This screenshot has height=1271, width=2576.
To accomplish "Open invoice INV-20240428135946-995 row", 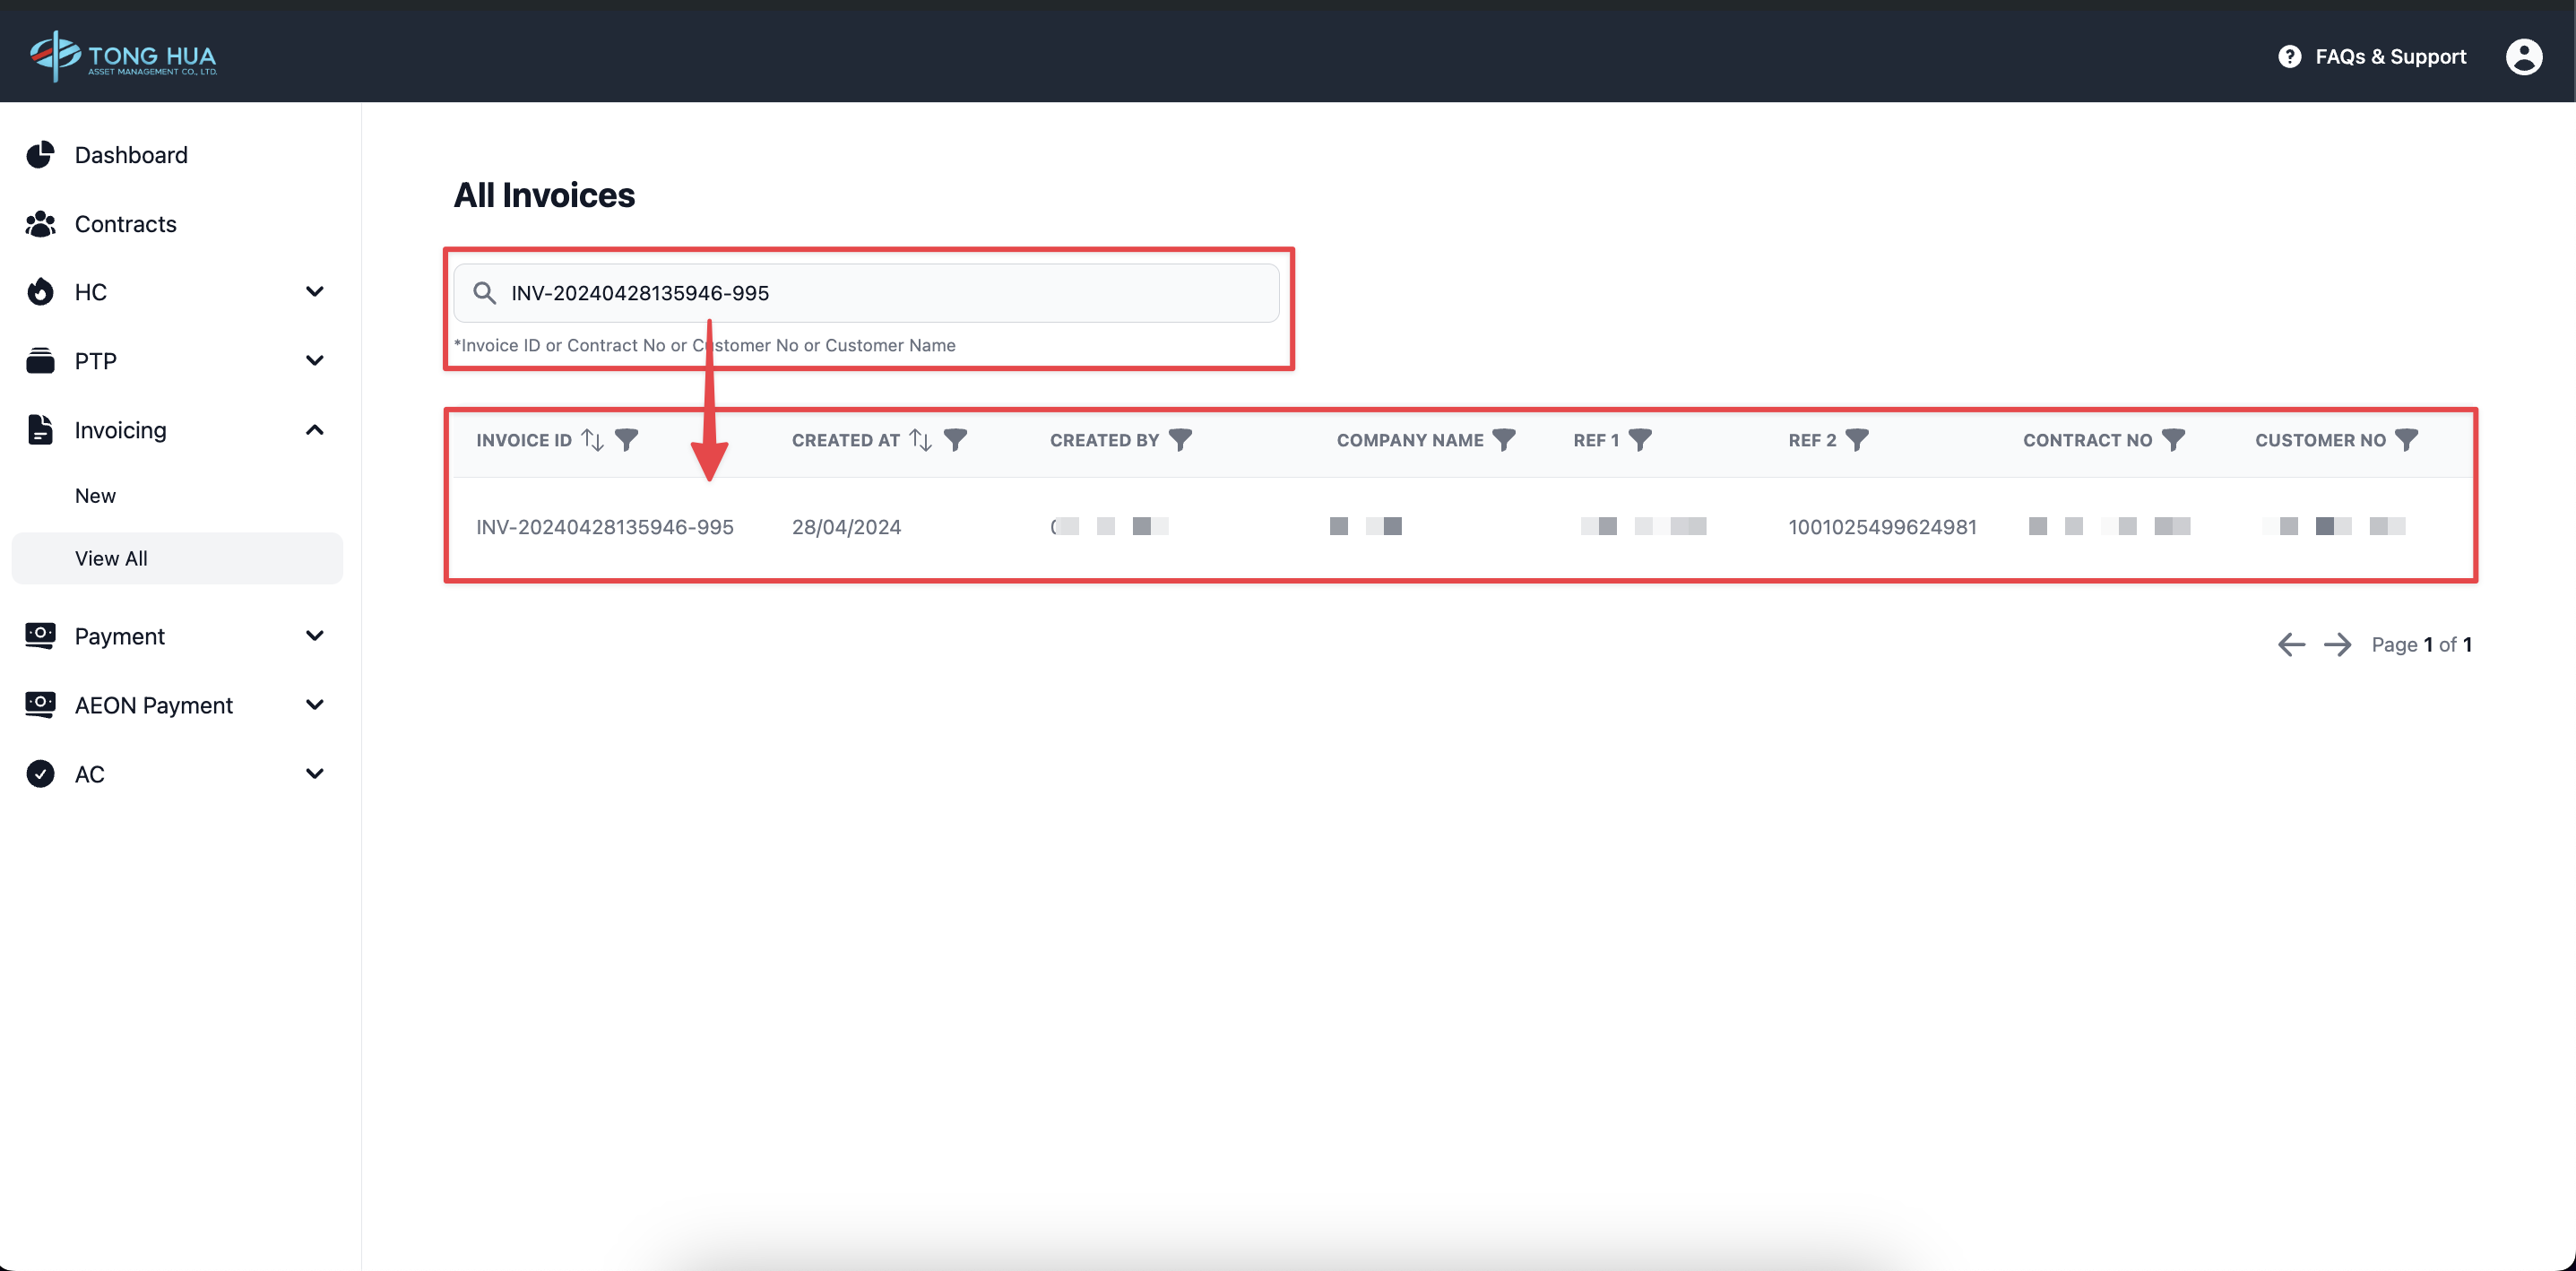I will [x=604, y=527].
